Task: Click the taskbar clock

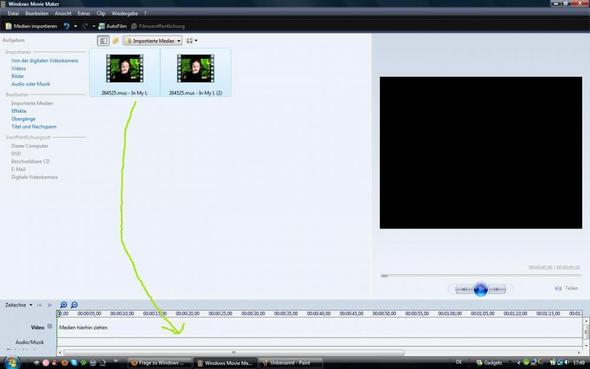Action: pyautogui.click(x=580, y=363)
